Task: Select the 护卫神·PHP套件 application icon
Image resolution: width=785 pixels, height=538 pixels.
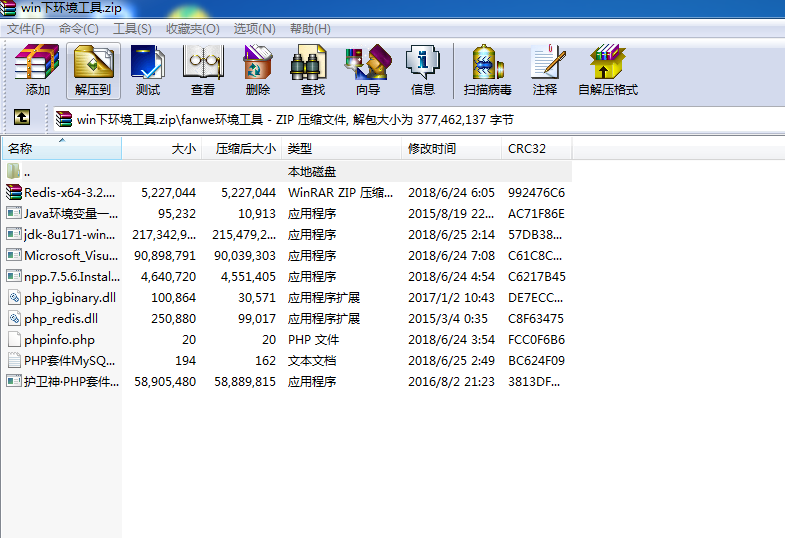Action: coord(14,381)
